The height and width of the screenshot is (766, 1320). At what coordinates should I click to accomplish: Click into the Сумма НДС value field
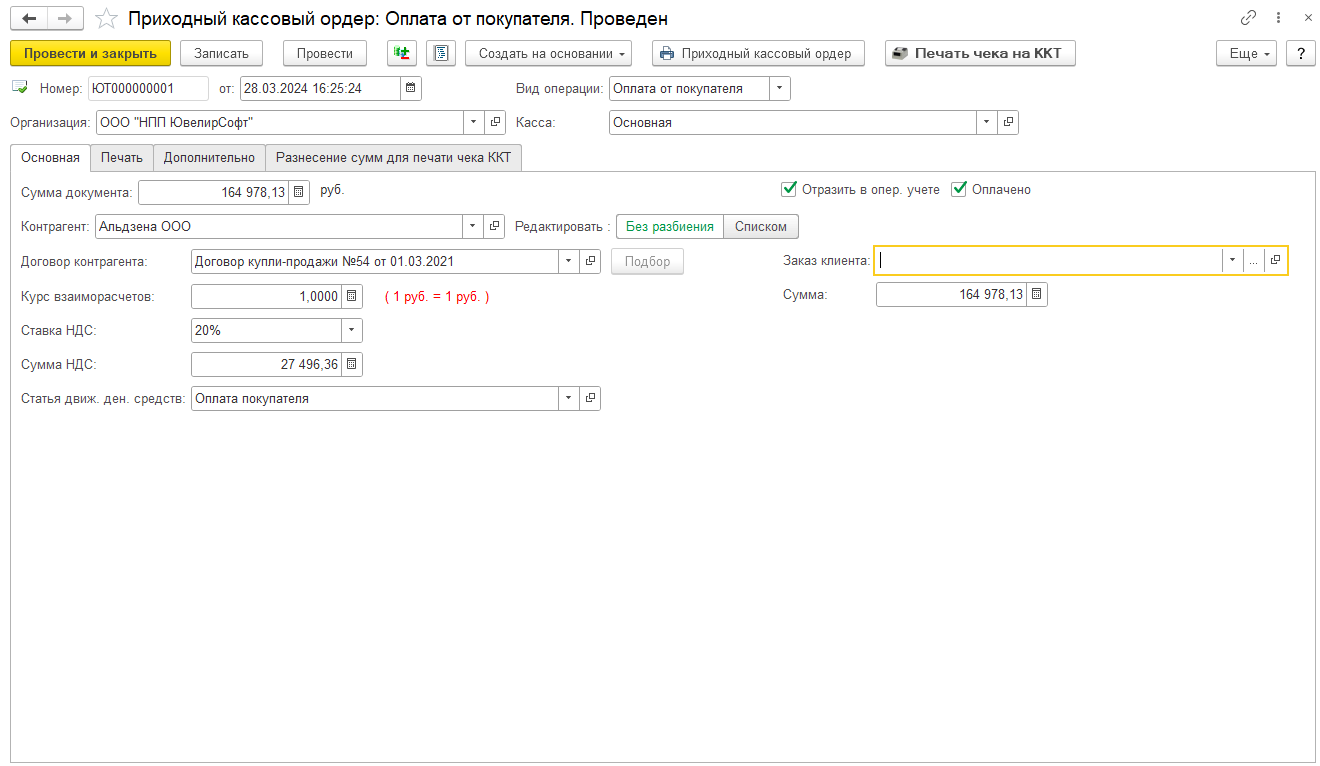(266, 364)
